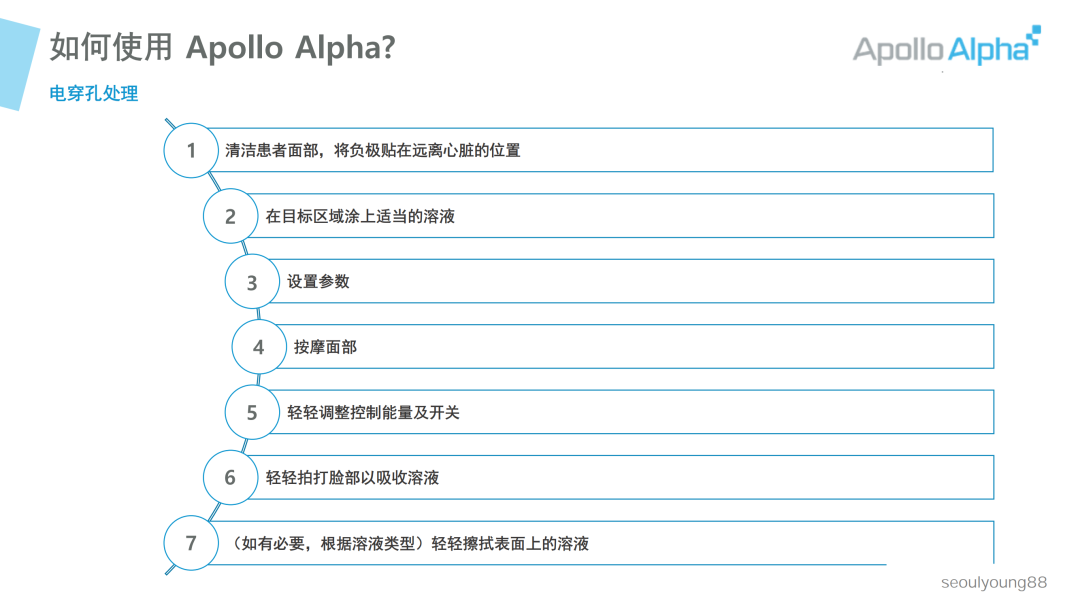Viewport: 1080px width, 607px height.
Task: Click the 电穿孔处理 subtitle
Action: pos(94,93)
